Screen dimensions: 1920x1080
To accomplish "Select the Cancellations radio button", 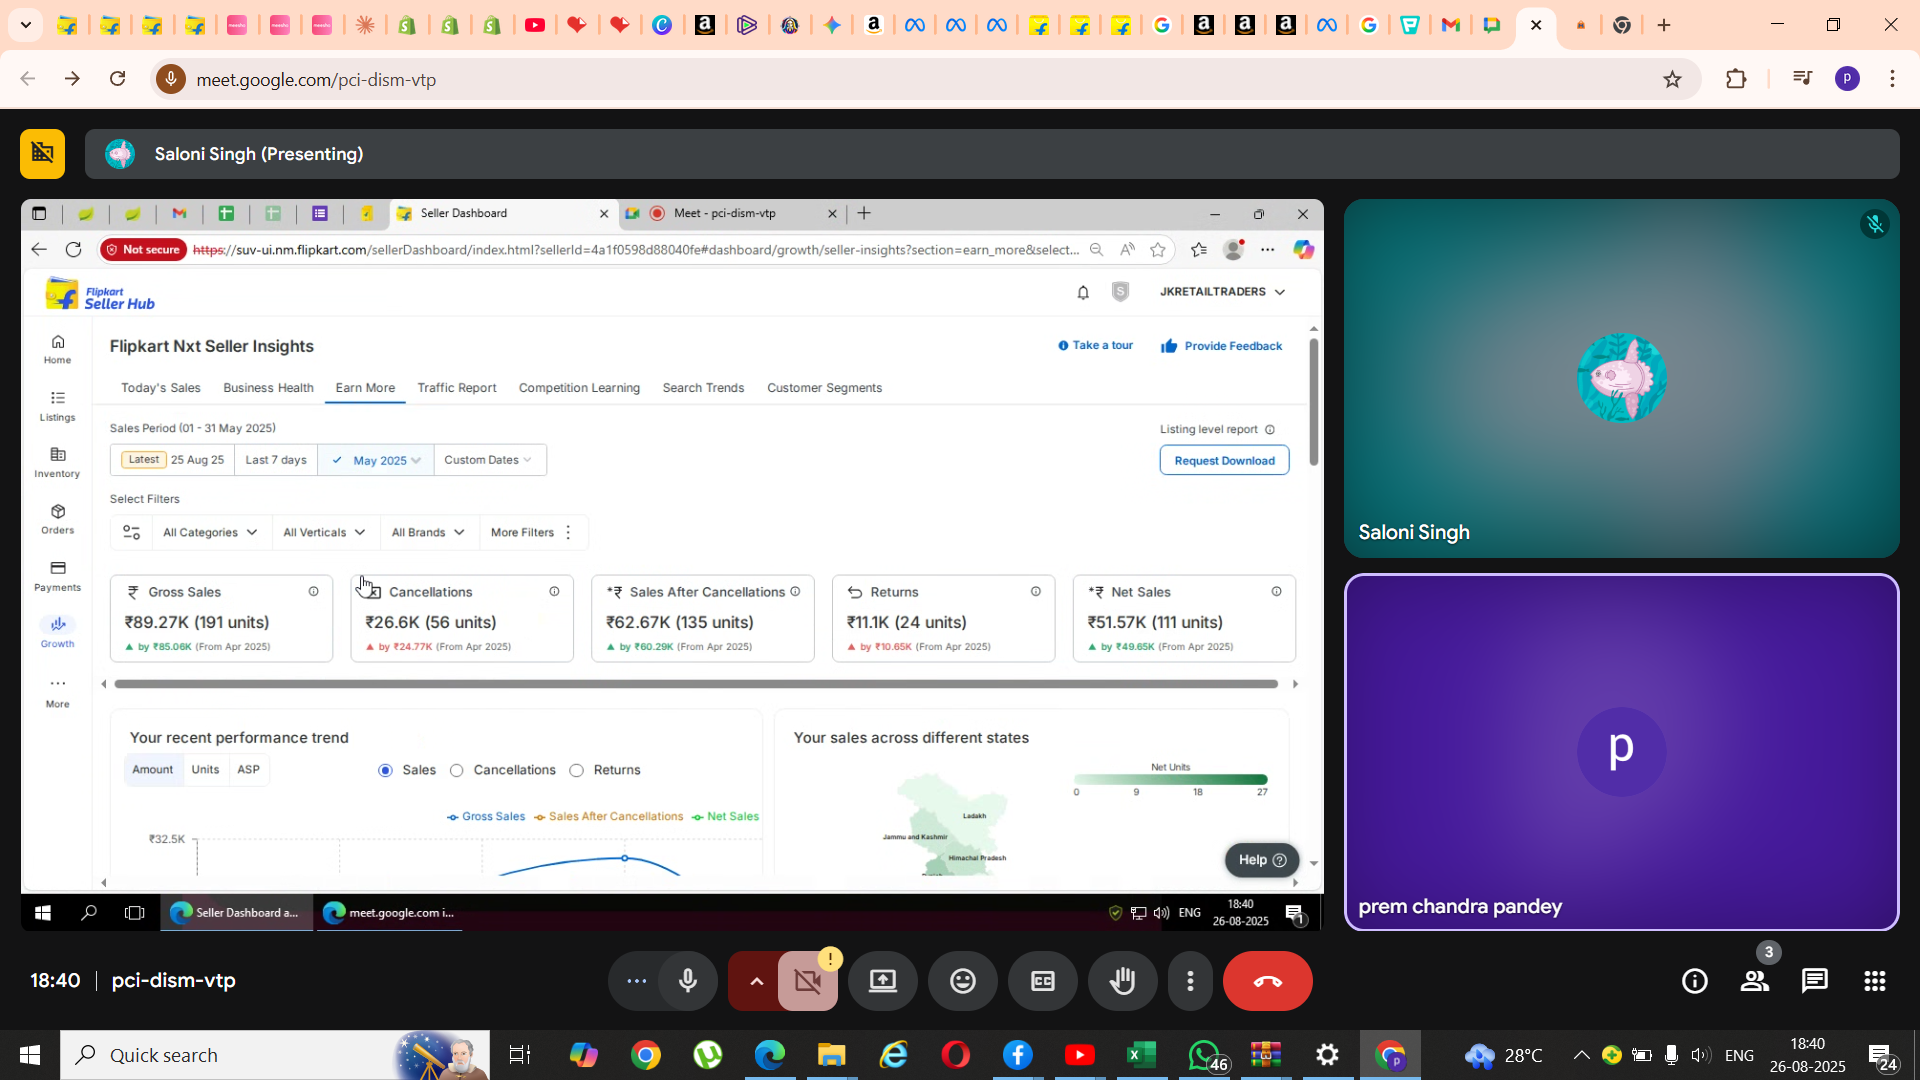I will (457, 770).
